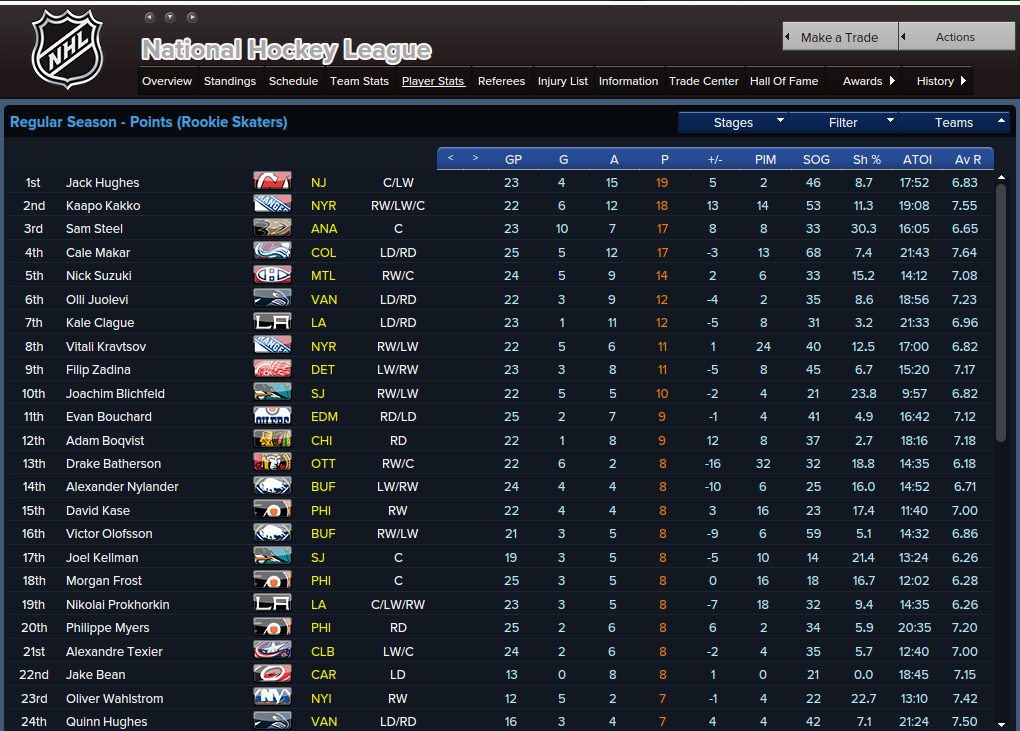The height and width of the screenshot is (731, 1020).
Task: Click the player list scrollbar thumb
Action: [x=1000, y=314]
